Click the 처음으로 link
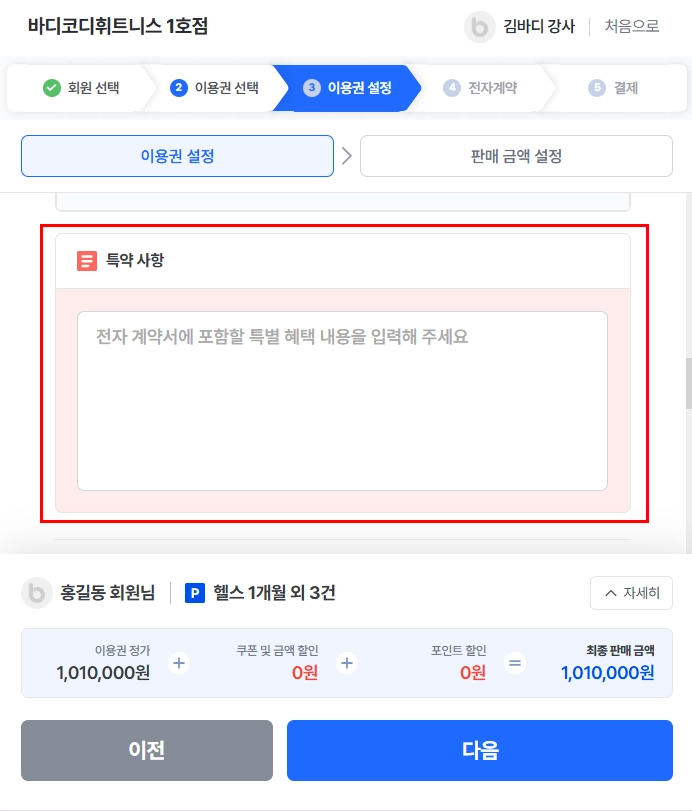 631,26
